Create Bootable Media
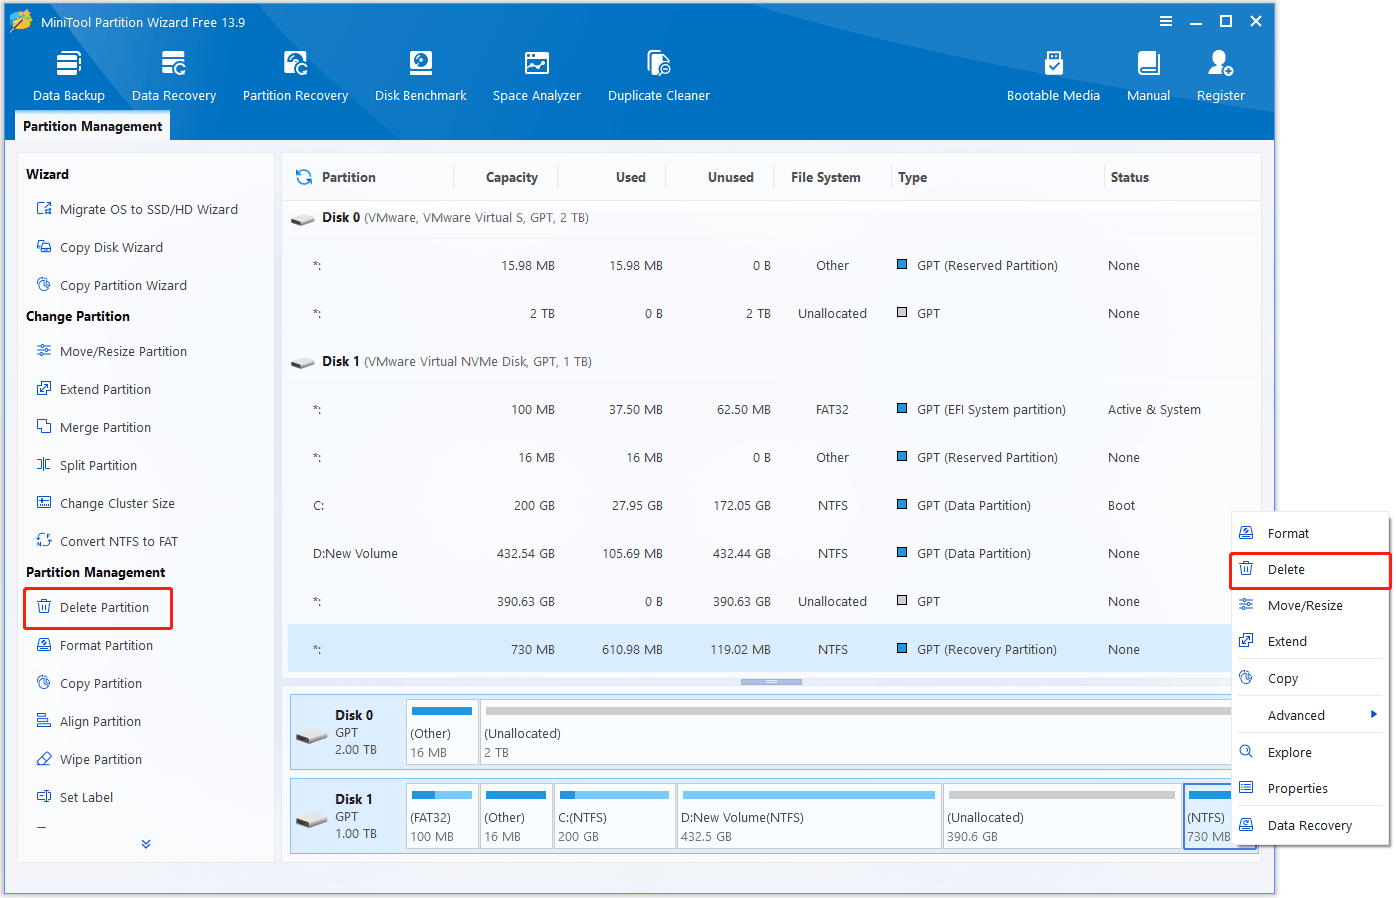The height and width of the screenshot is (898, 1396). (1053, 76)
